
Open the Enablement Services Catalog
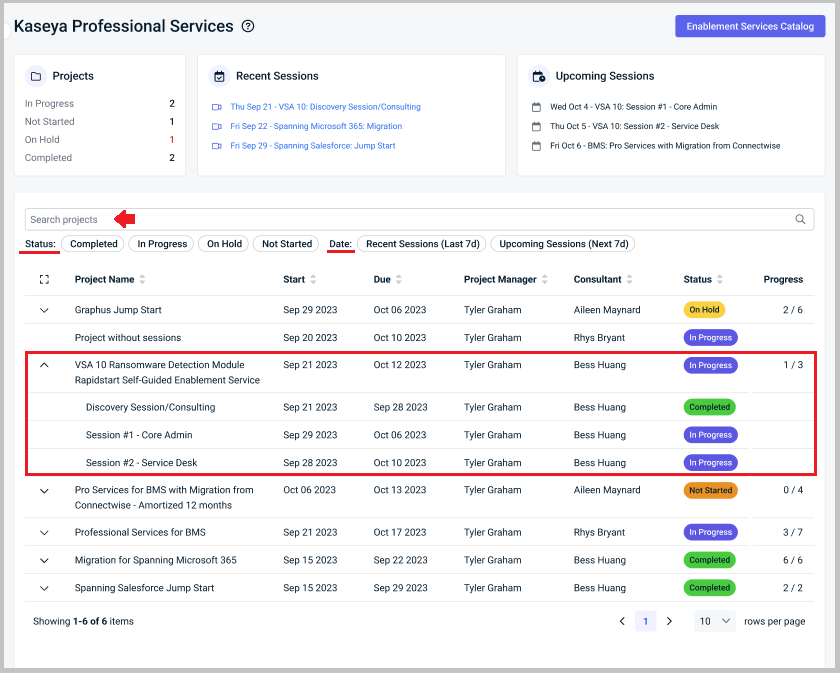pyautogui.click(x=750, y=27)
